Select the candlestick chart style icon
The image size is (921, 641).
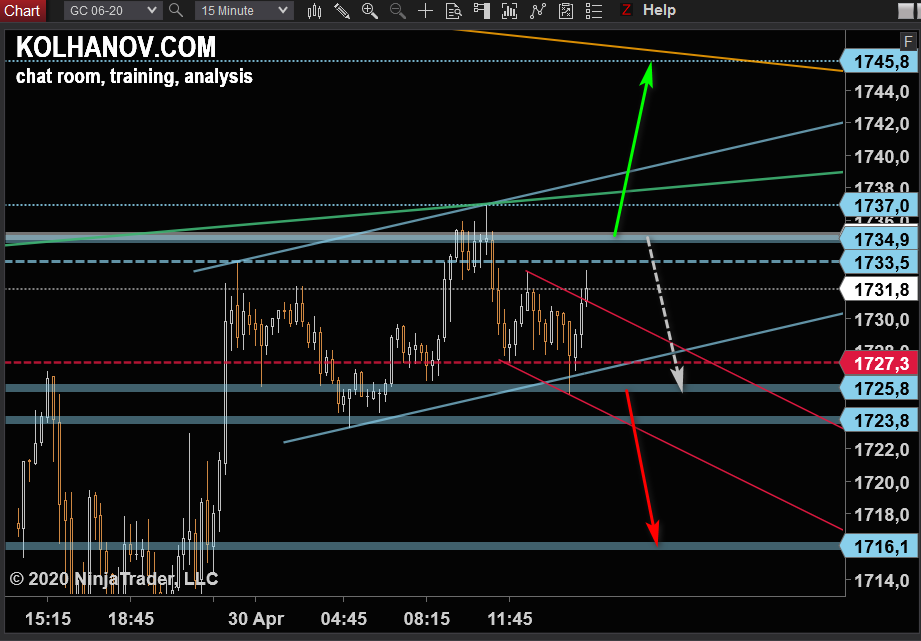click(316, 11)
